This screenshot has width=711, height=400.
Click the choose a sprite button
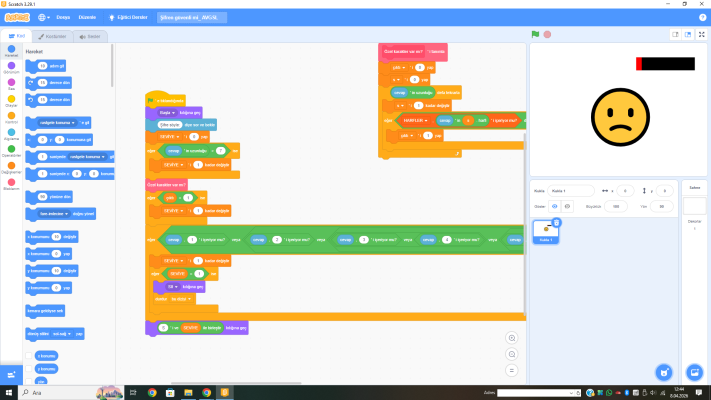[x=661, y=372]
